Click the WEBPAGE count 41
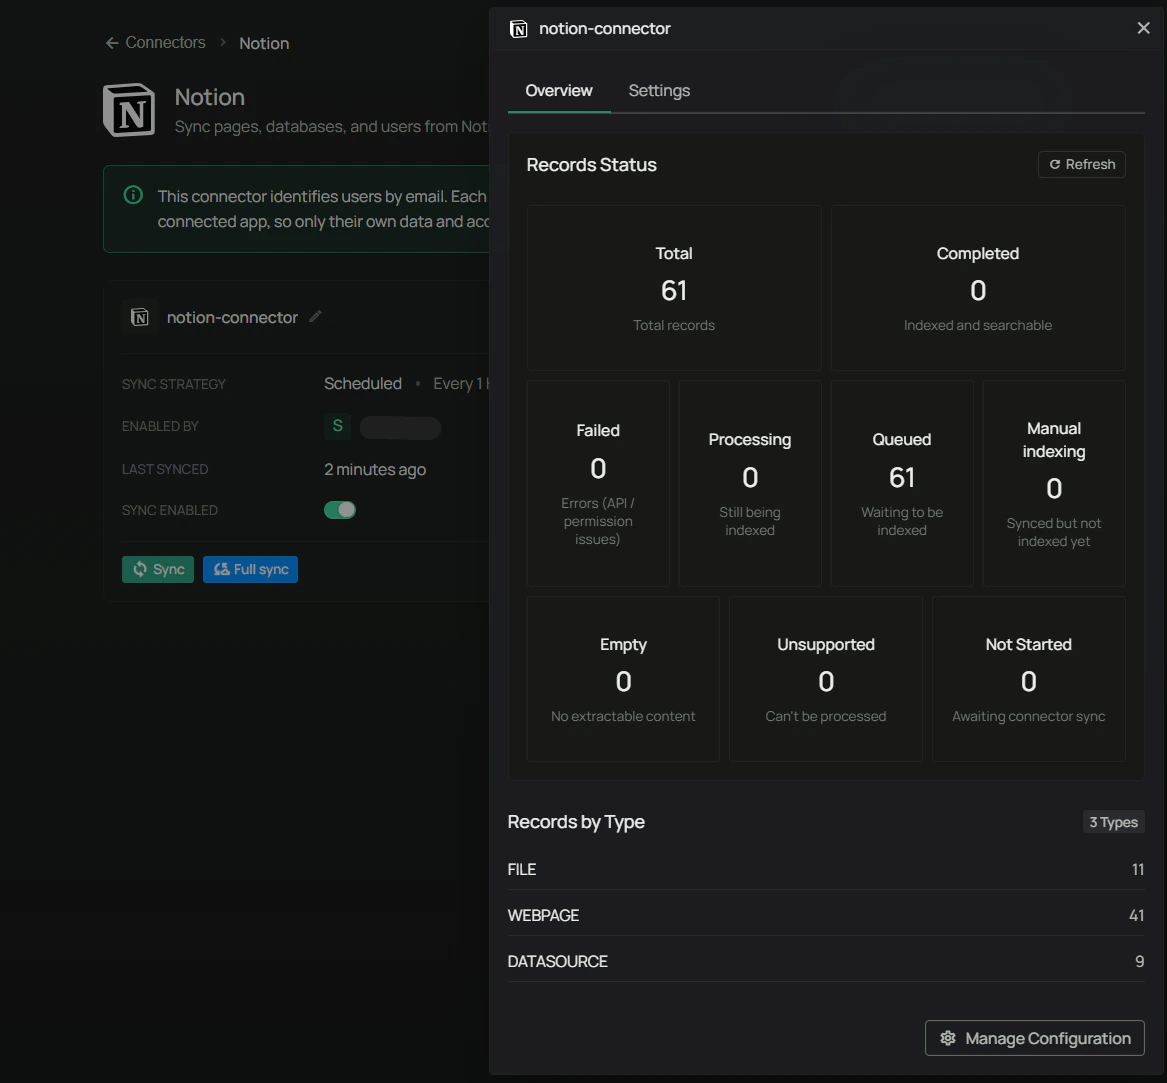1167x1083 pixels. tap(1136, 916)
